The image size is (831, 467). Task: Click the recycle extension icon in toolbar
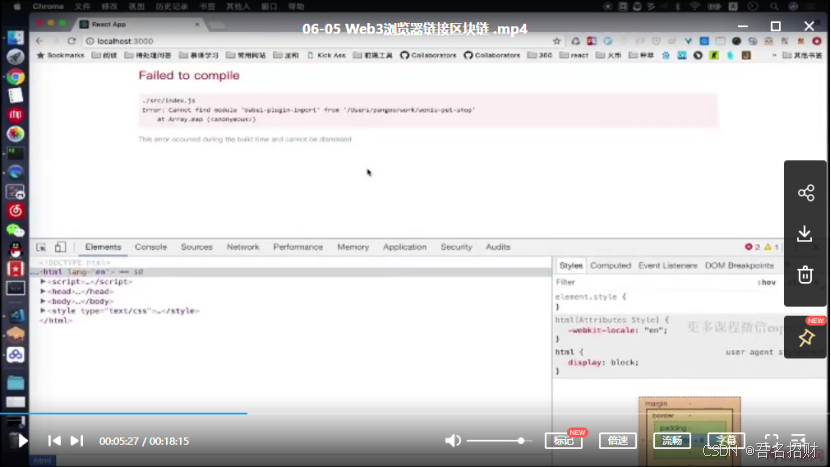[576, 41]
